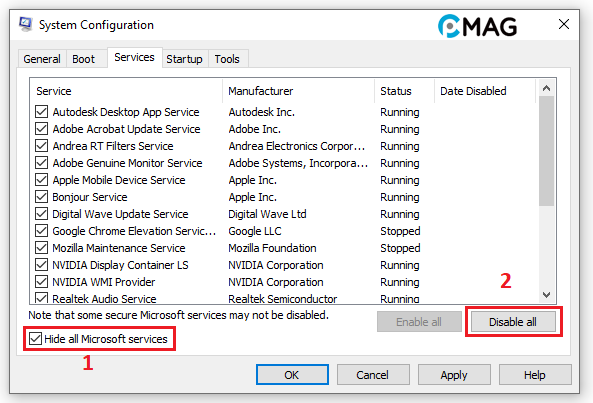The height and width of the screenshot is (403, 593).
Task: Select the Autodesk Inc. manufacturer cell
Action: pyautogui.click(x=261, y=112)
